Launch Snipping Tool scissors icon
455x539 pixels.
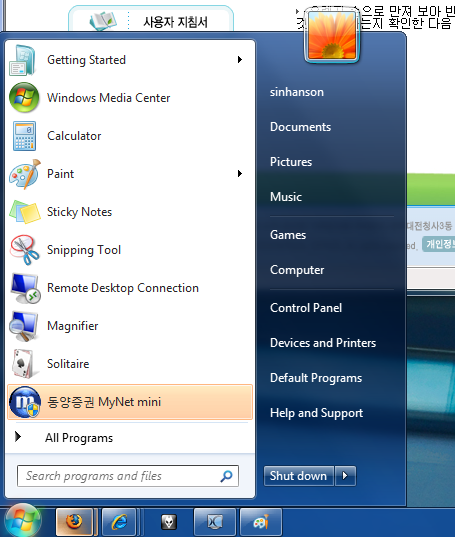[x=24, y=250]
